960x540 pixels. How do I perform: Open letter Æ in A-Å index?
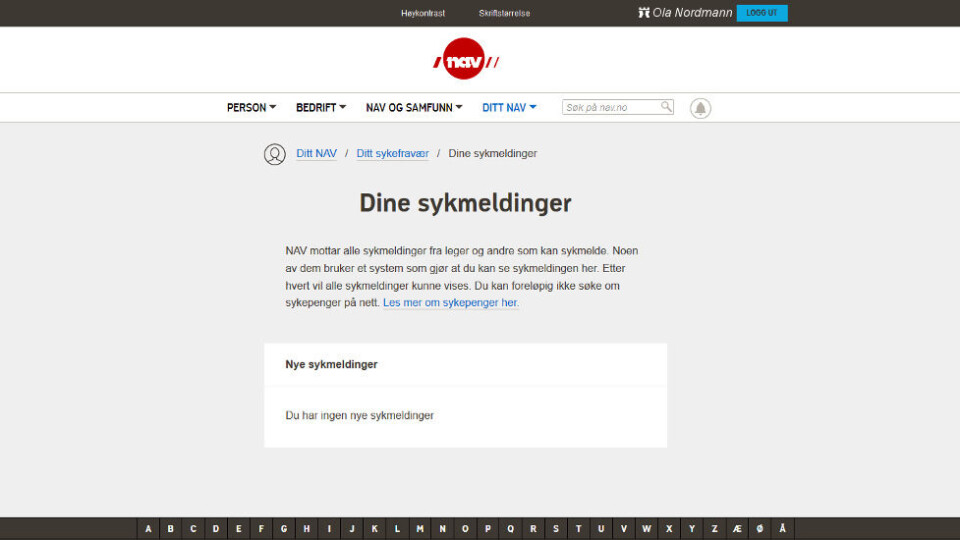(737, 528)
